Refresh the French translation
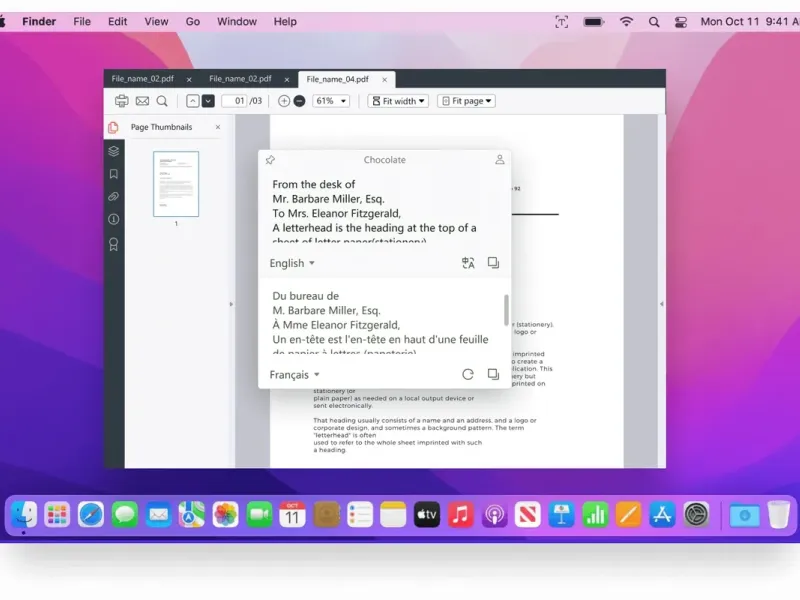The width and height of the screenshot is (800, 600). click(468, 374)
